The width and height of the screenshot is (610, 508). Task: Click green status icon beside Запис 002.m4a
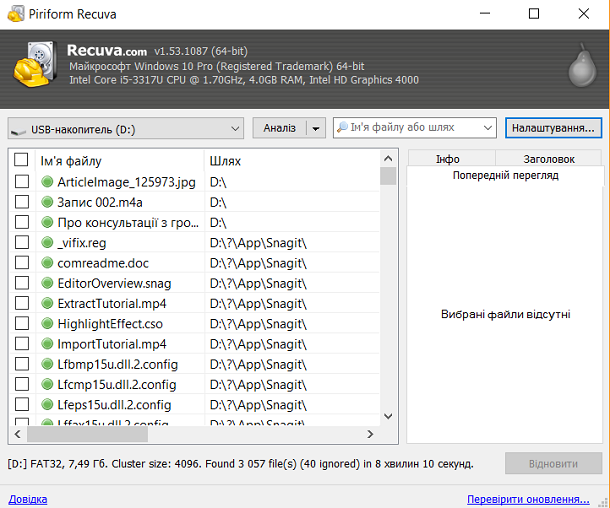click(x=47, y=202)
